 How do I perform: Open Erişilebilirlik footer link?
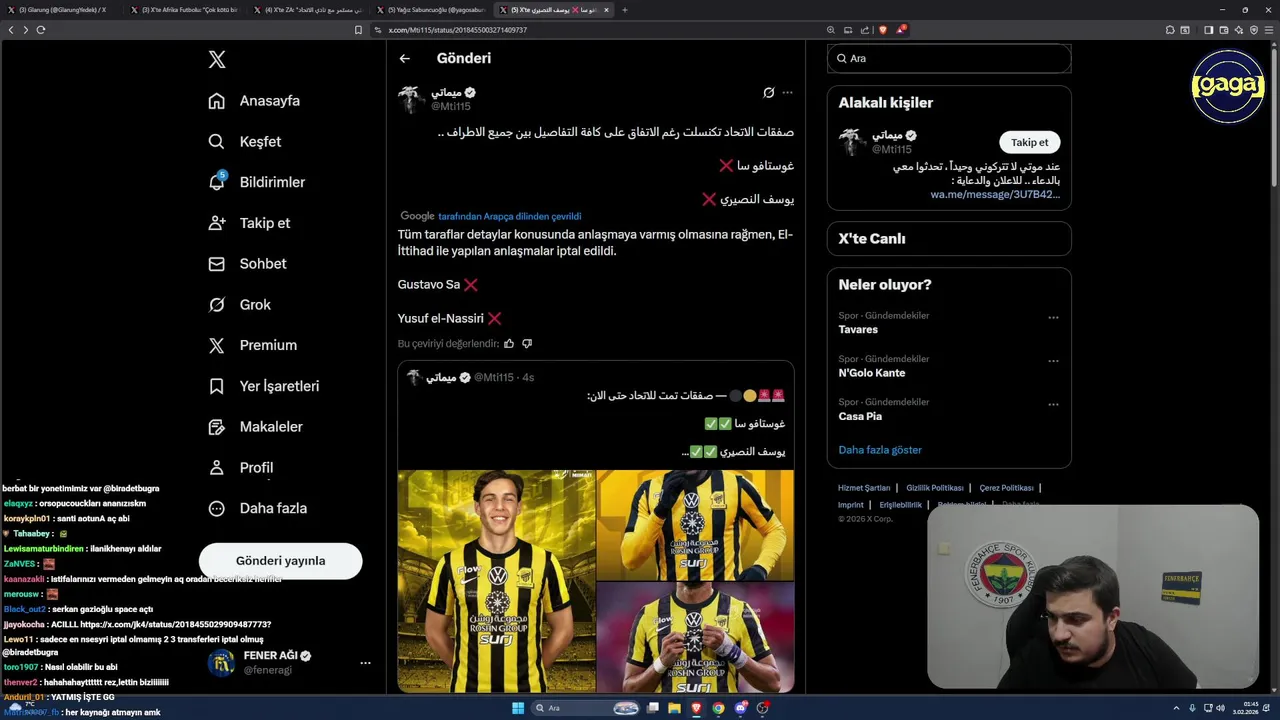click(900, 505)
